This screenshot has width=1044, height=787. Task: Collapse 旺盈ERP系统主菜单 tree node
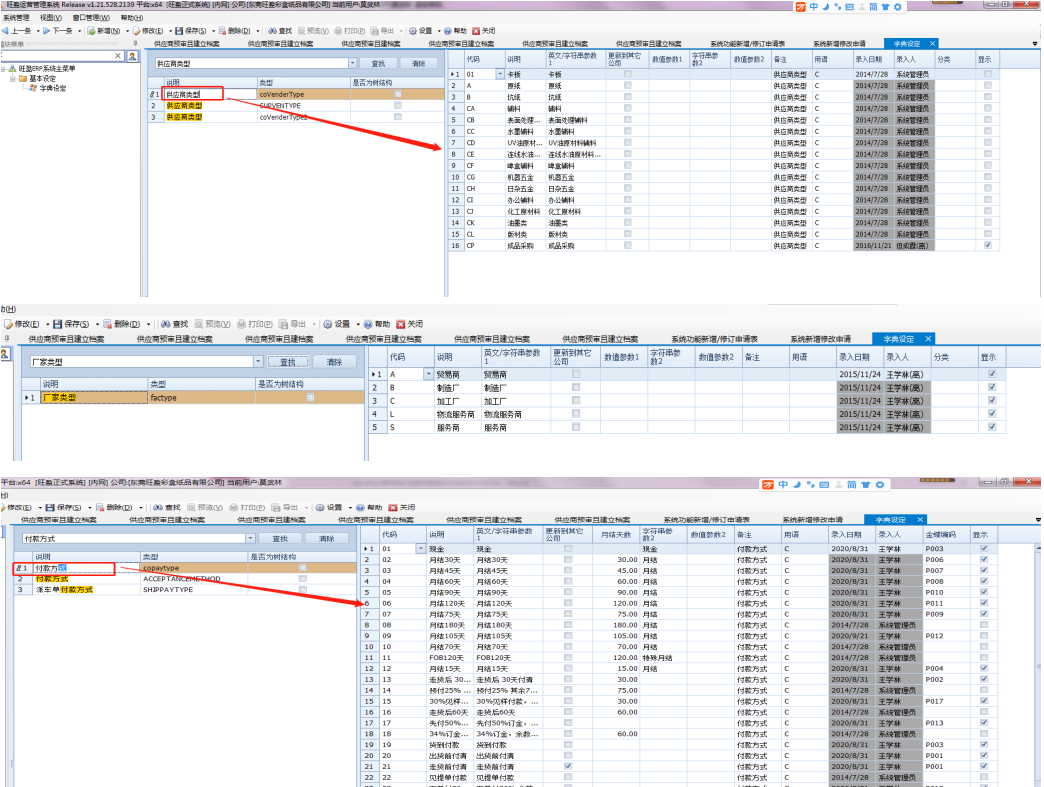pyautogui.click(x=3, y=69)
